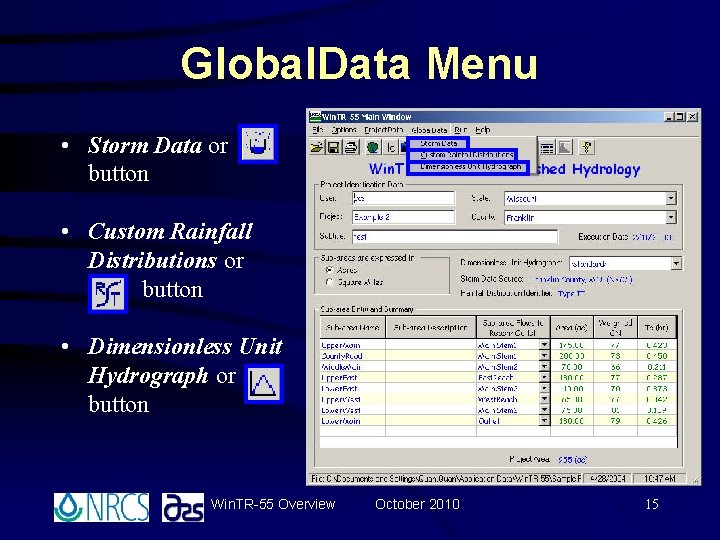Click the Outlet cell in LowerMain row
The image size is (720, 540).
[508, 421]
